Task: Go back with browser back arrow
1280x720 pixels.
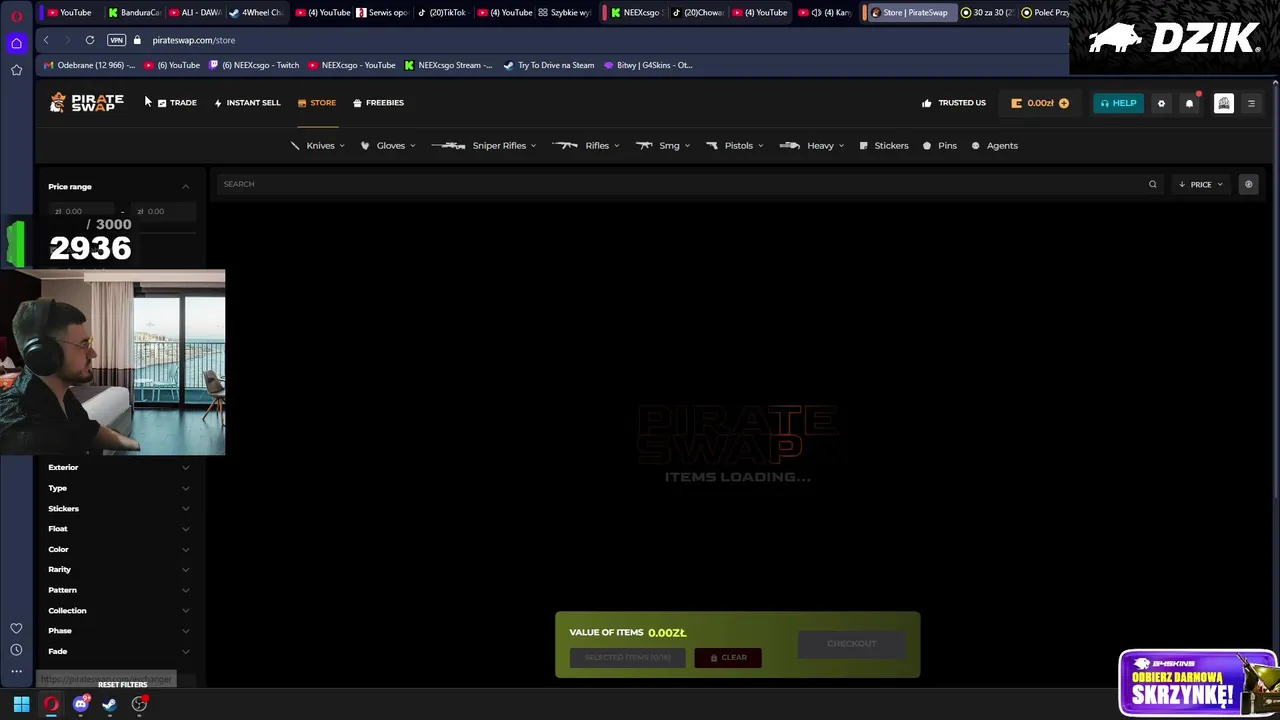Action: point(46,40)
